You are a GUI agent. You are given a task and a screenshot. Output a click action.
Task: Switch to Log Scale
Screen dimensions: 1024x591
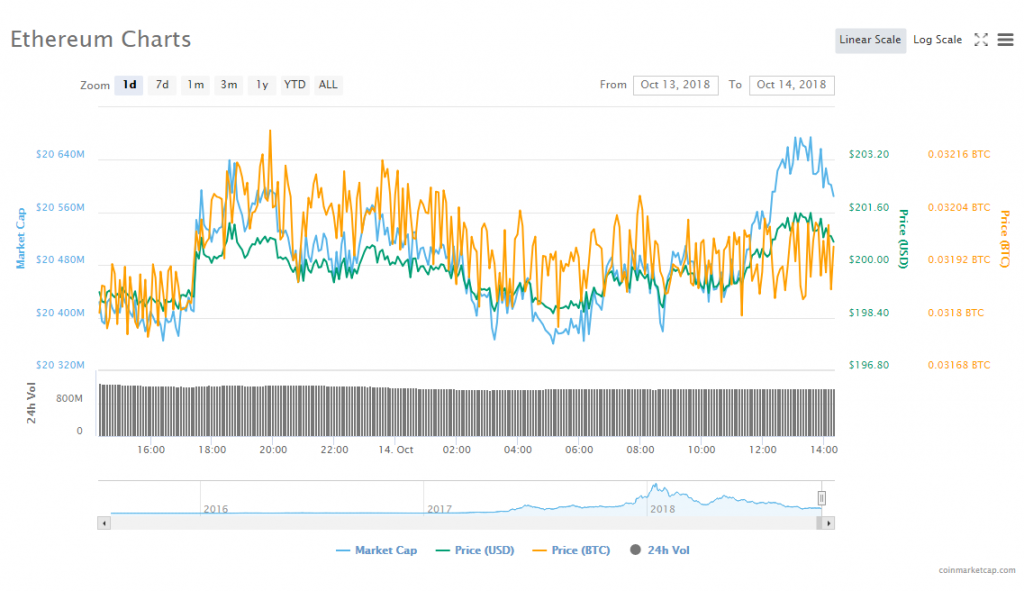[937, 40]
